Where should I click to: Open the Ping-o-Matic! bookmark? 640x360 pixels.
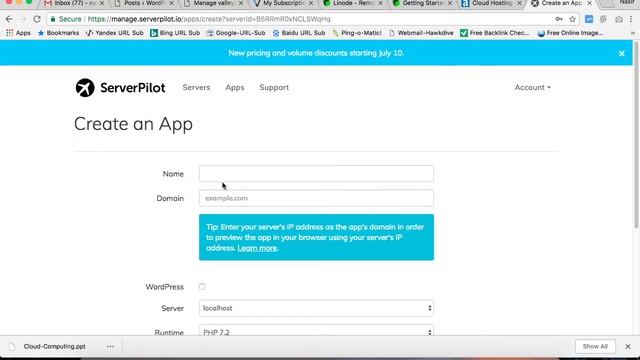(357, 33)
